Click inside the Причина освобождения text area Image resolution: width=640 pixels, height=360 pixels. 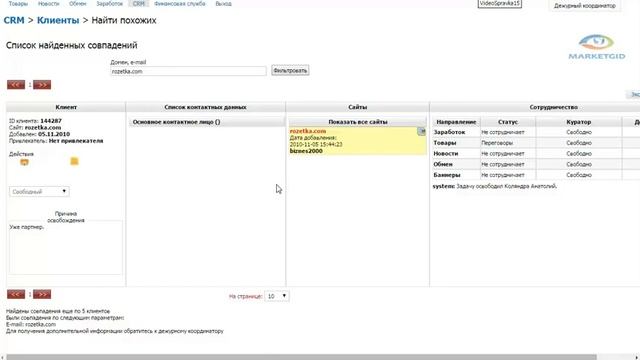66,248
